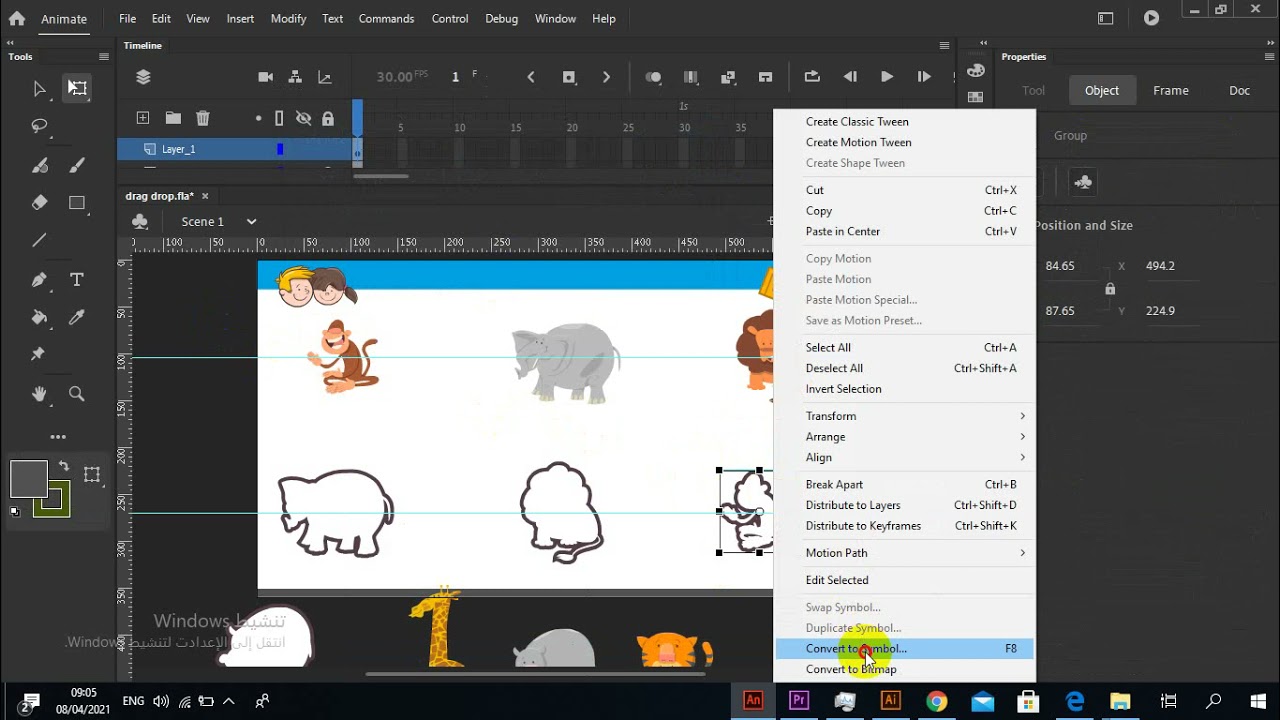Select the Text tool
Image resolution: width=1280 pixels, height=720 pixels.
click(77, 280)
